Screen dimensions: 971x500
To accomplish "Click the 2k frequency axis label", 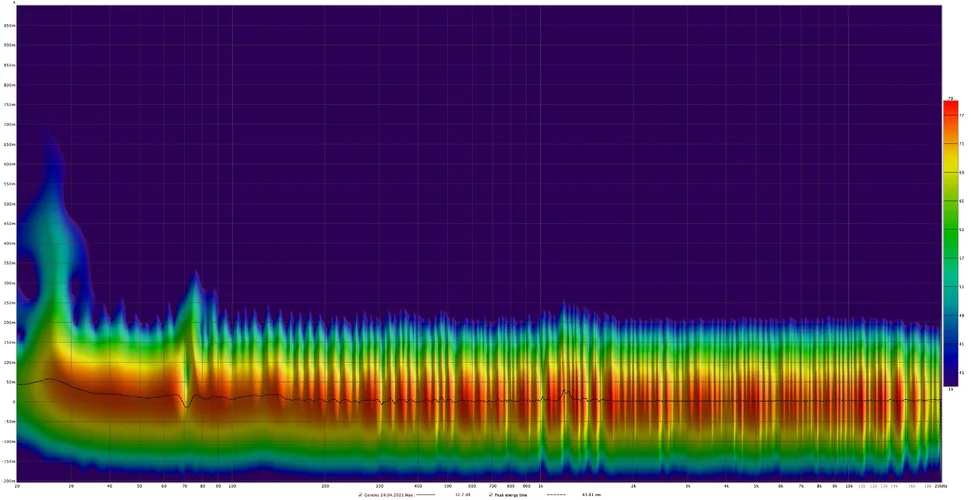I will [x=633, y=486].
